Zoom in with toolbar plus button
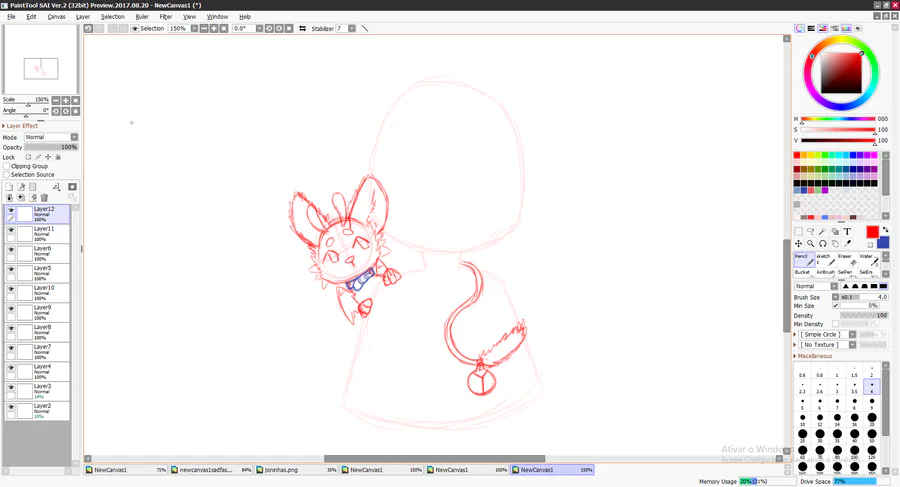This screenshot has height=487, width=900. [x=214, y=28]
